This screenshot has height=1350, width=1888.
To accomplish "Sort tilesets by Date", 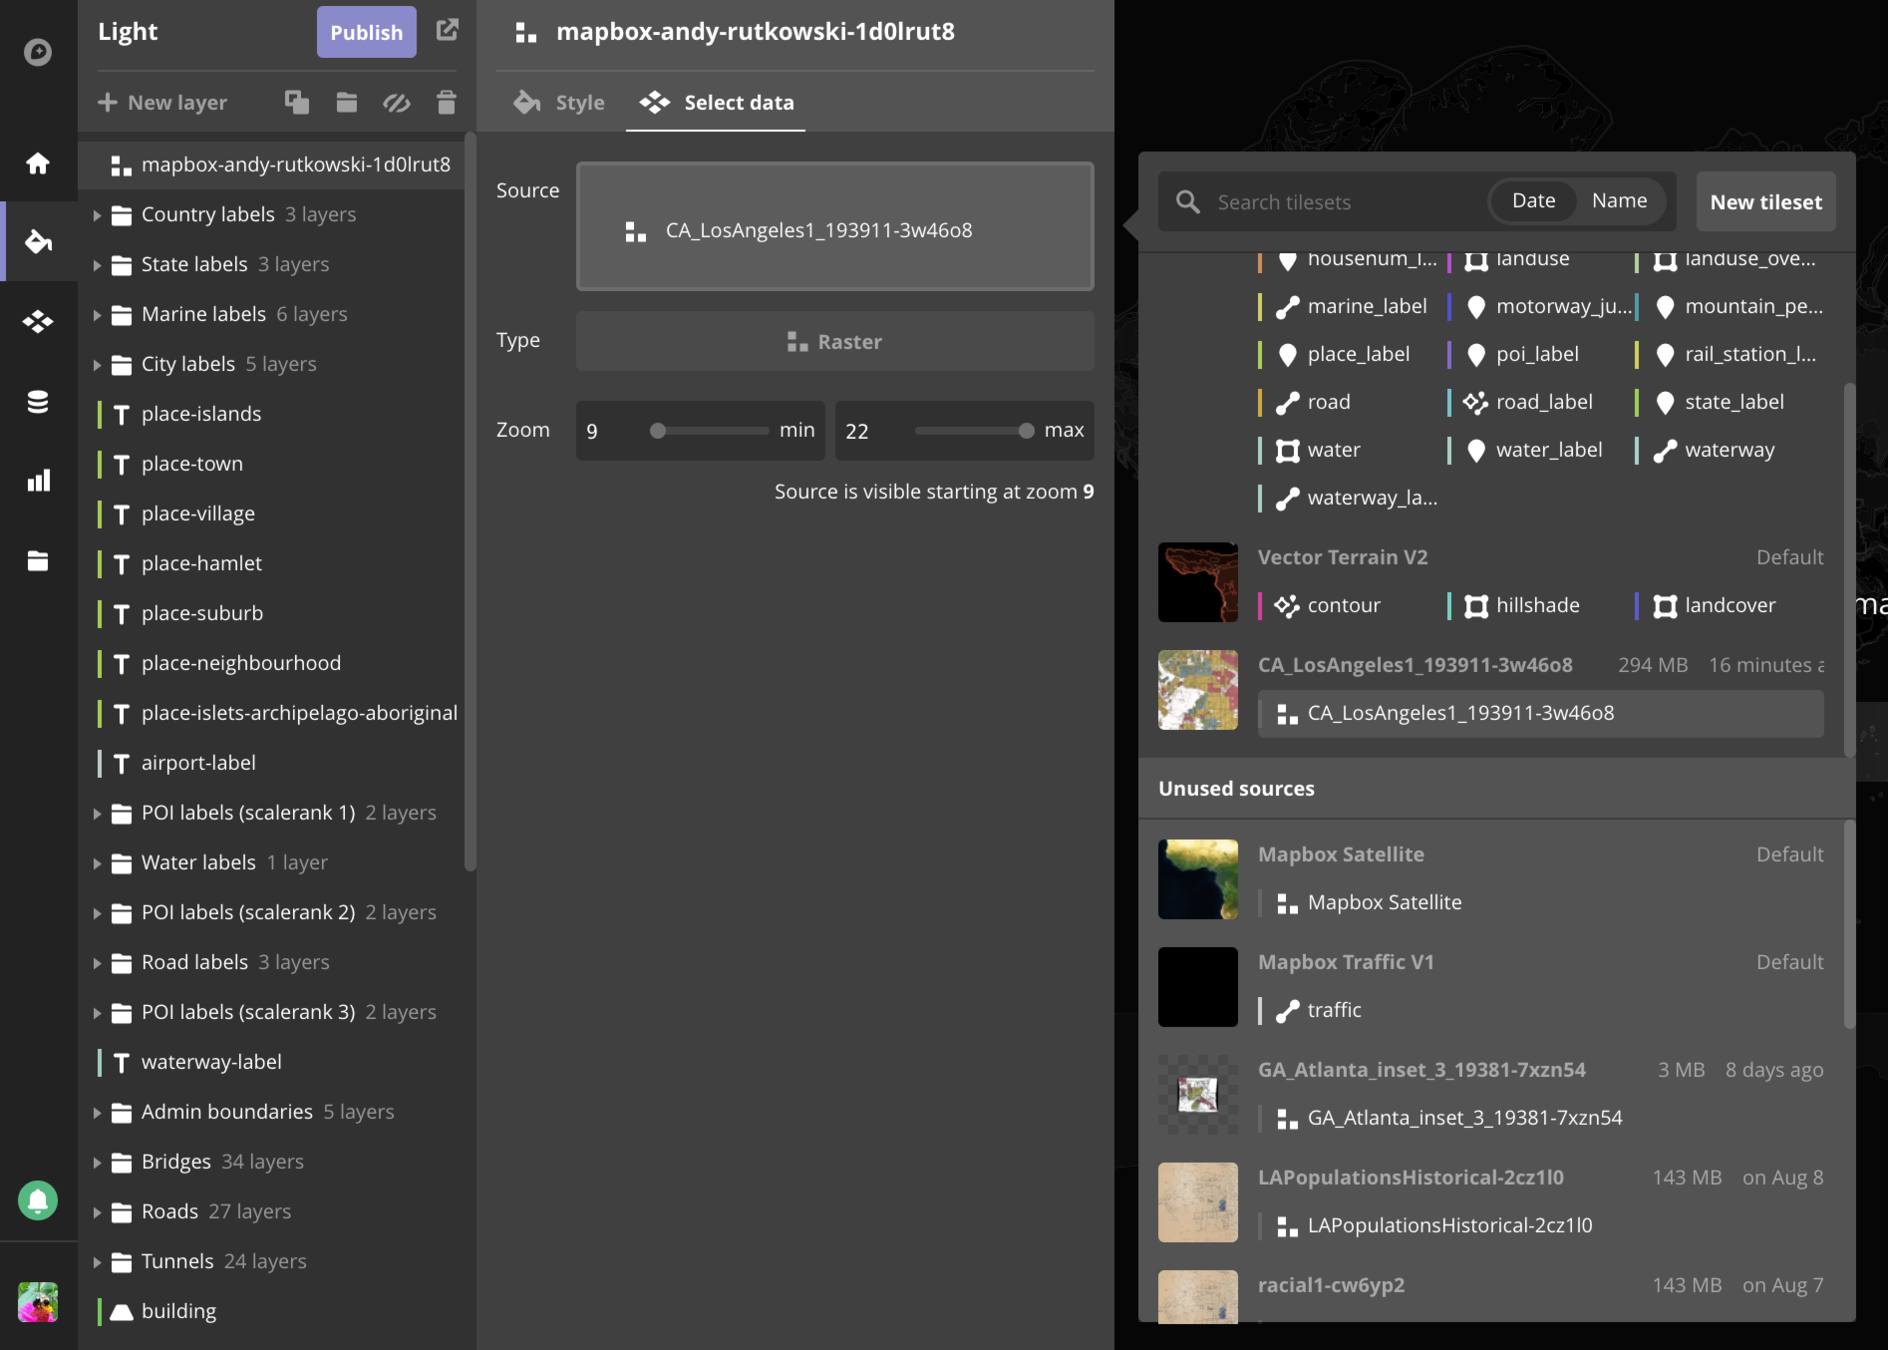I will (1533, 200).
